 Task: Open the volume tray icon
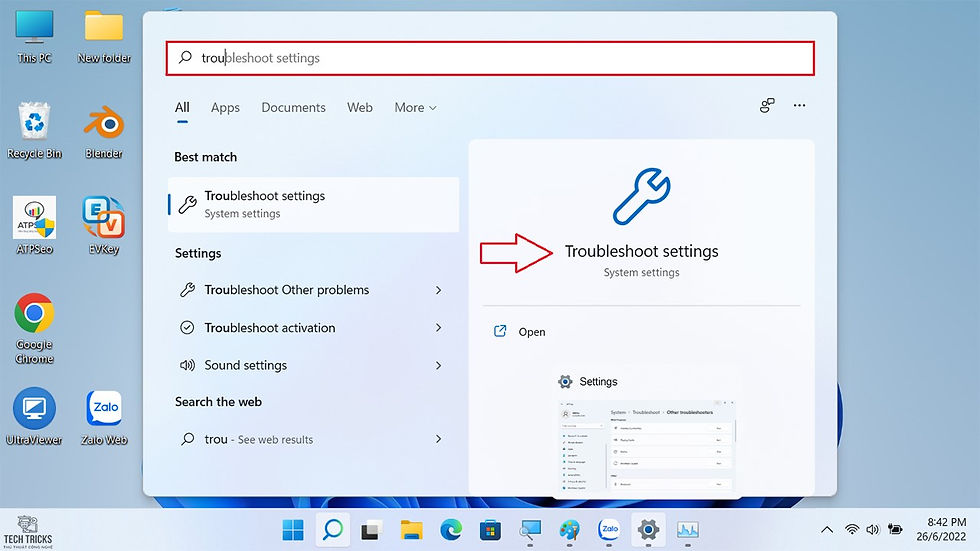872,530
